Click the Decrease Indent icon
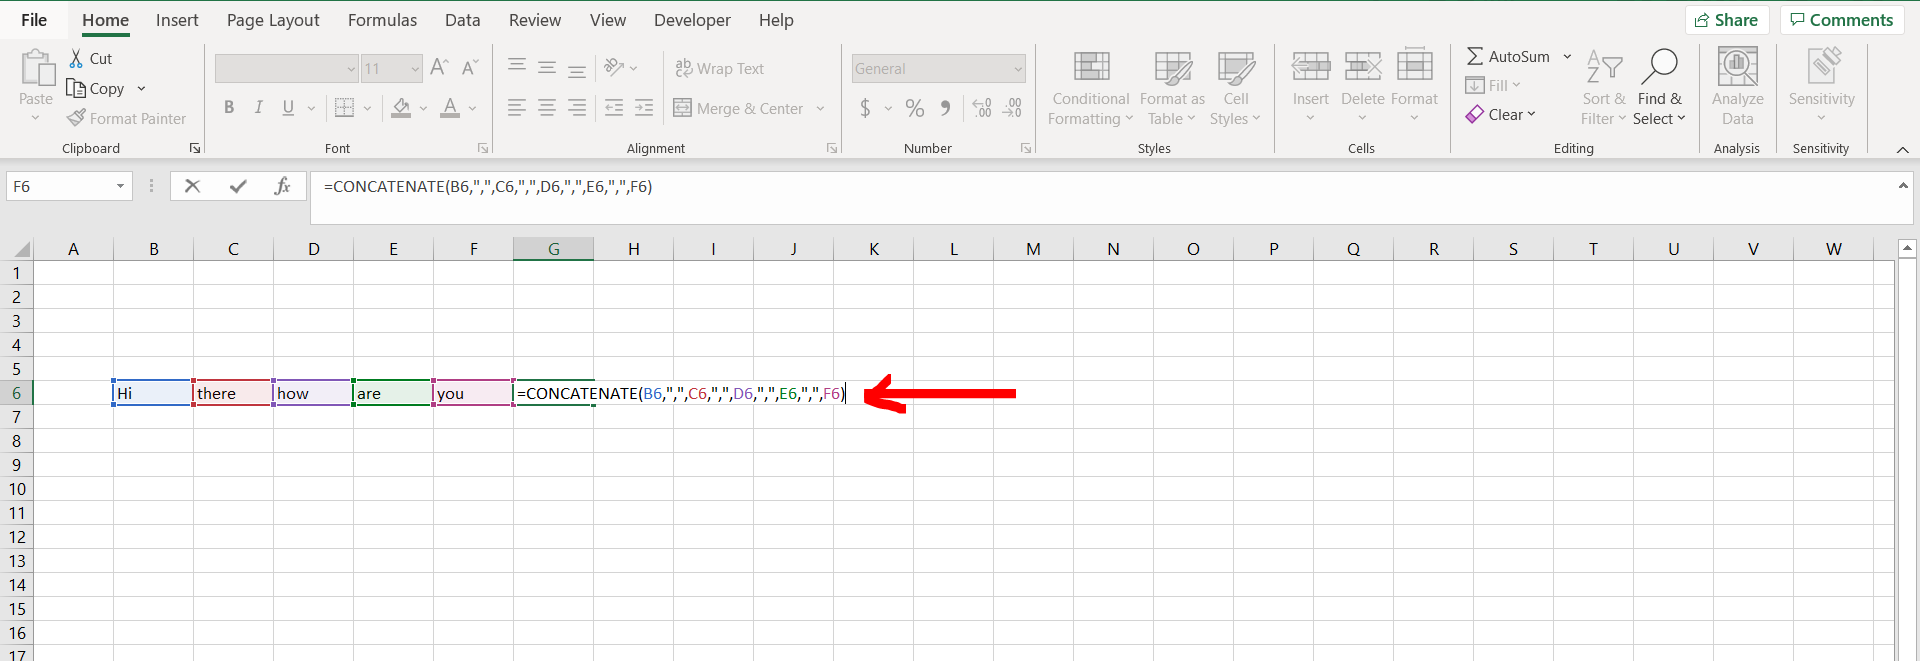 pos(614,108)
